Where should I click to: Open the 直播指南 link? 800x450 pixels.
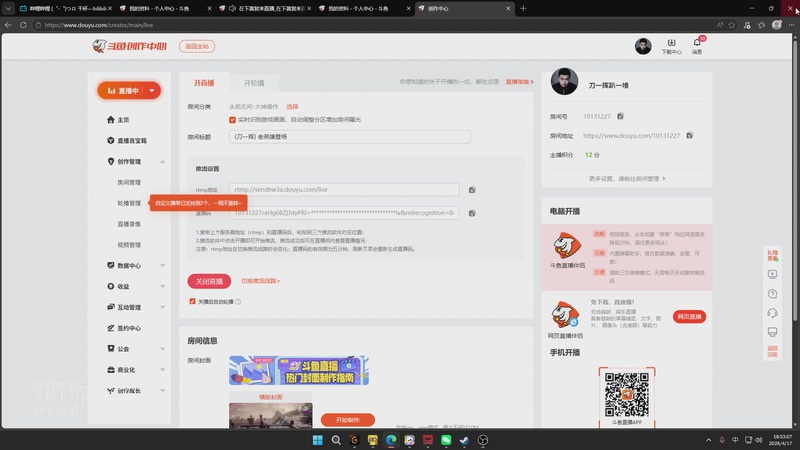click(519, 82)
